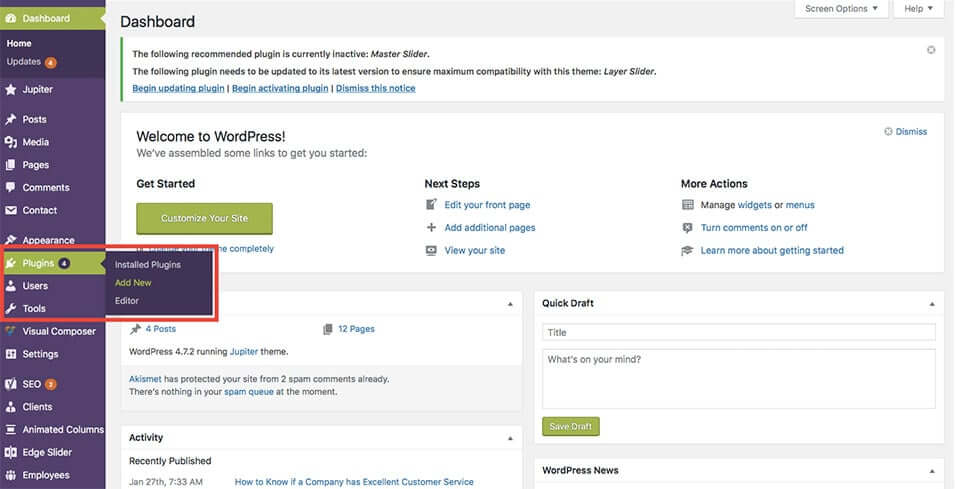Click Add additional pages link
The image size is (955, 489).
pyautogui.click(x=490, y=227)
